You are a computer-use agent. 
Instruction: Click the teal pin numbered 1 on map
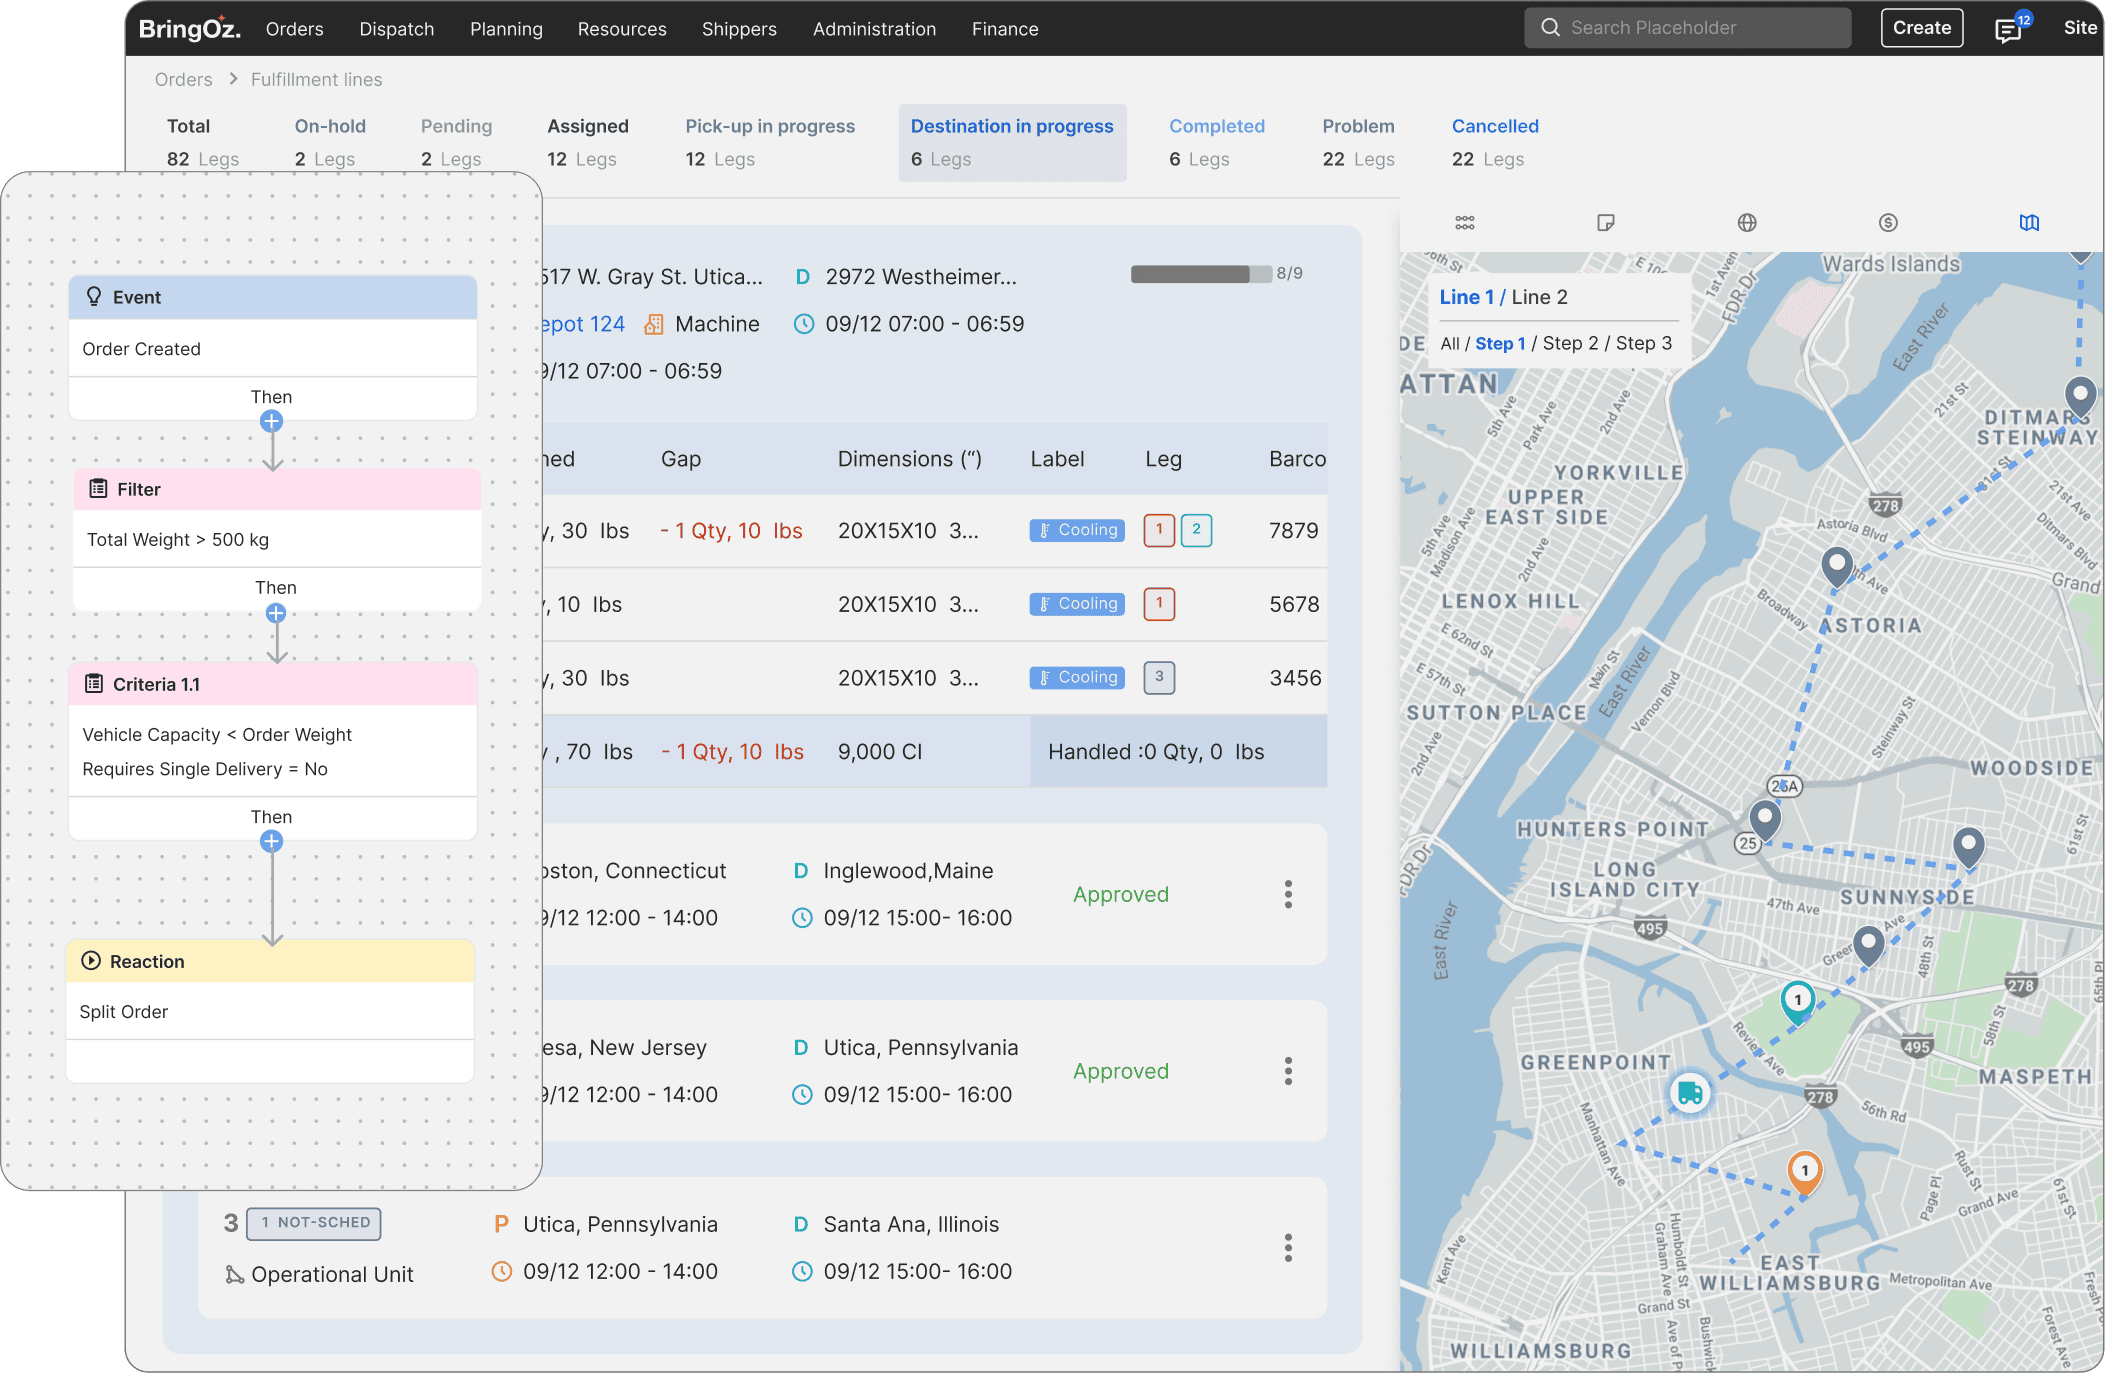[x=1798, y=1001]
